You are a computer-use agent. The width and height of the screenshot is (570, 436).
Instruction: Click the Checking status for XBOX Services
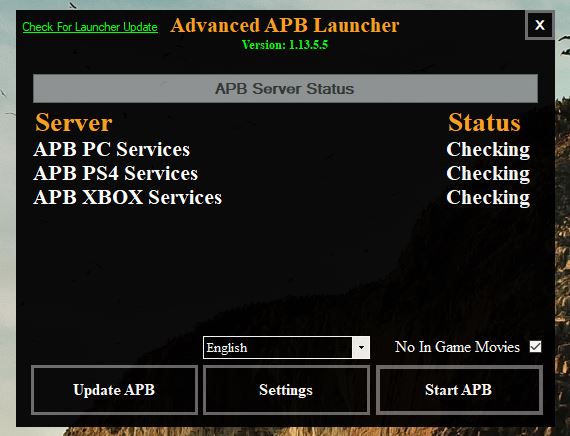(x=488, y=198)
